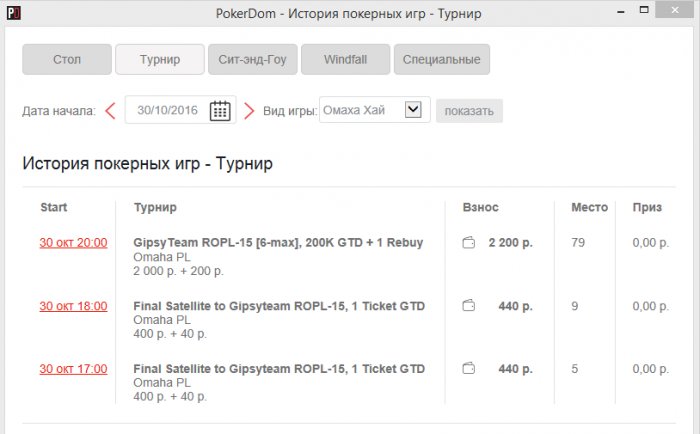Click the Омаха Хай game type field
Image resolution: width=700 pixels, height=434 pixels.
[x=375, y=109]
